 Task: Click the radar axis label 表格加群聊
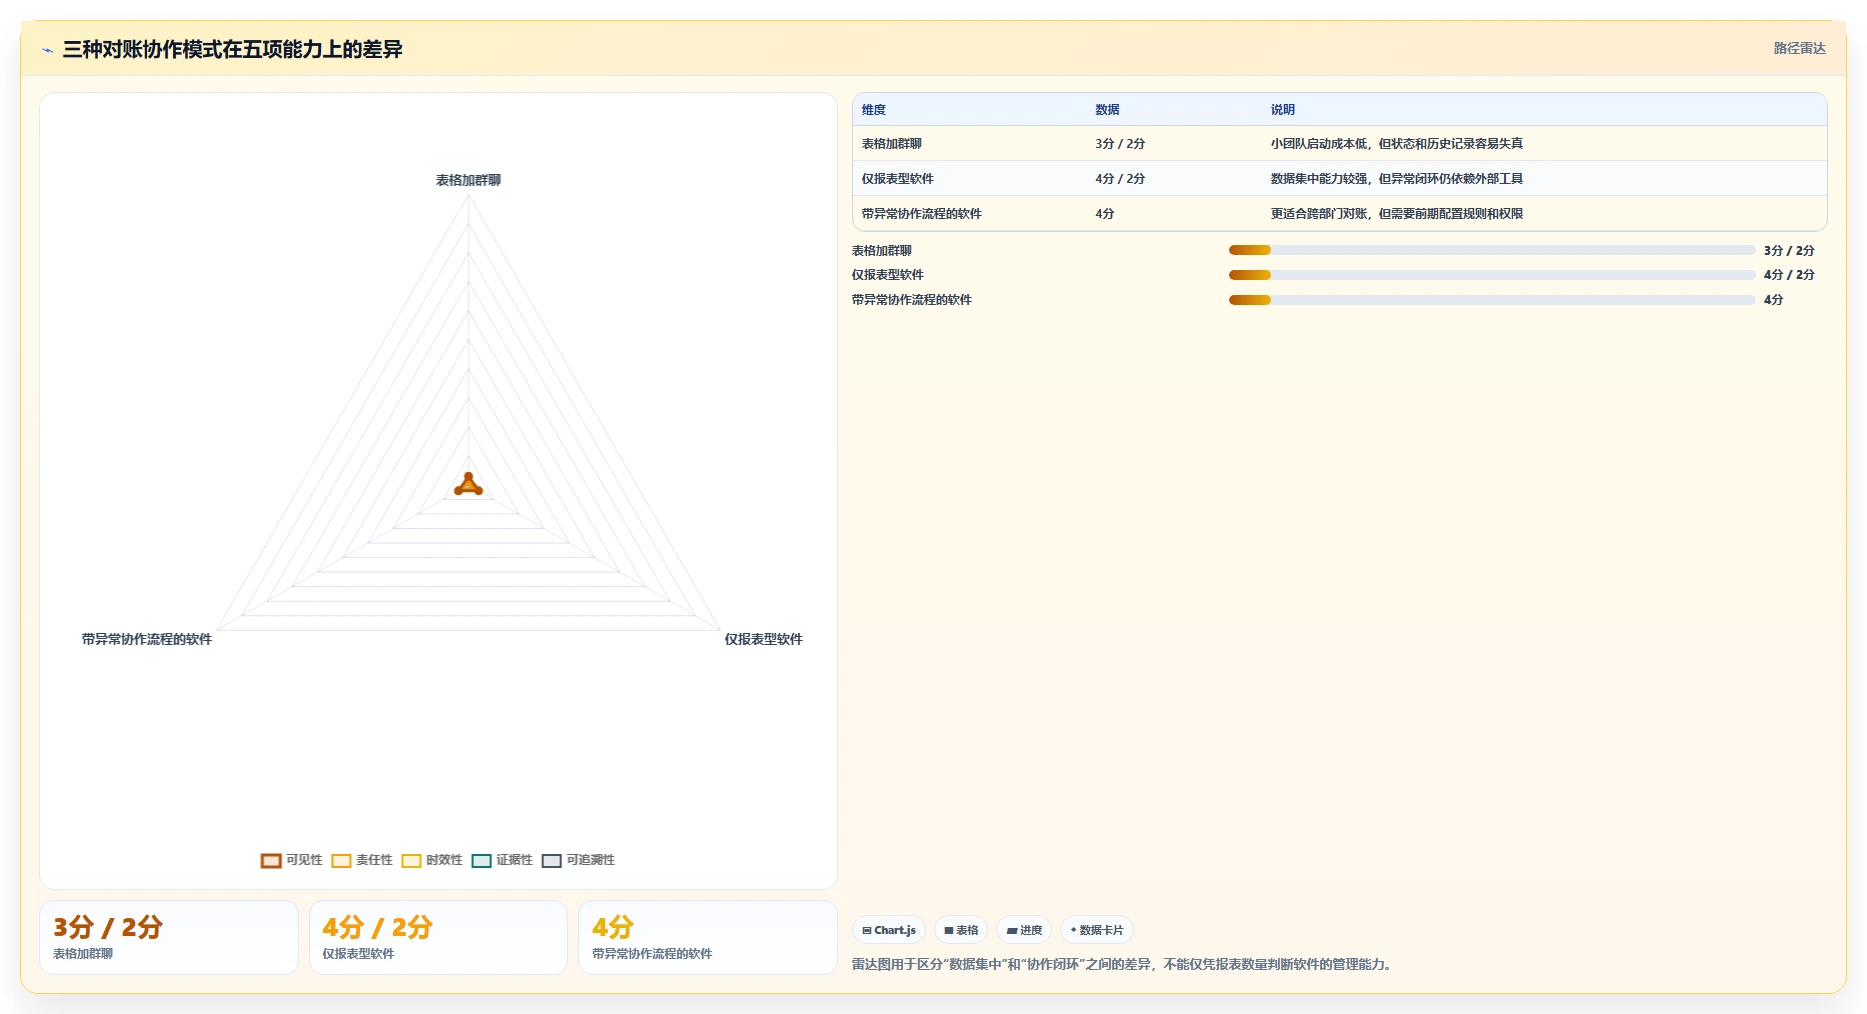coord(468,180)
